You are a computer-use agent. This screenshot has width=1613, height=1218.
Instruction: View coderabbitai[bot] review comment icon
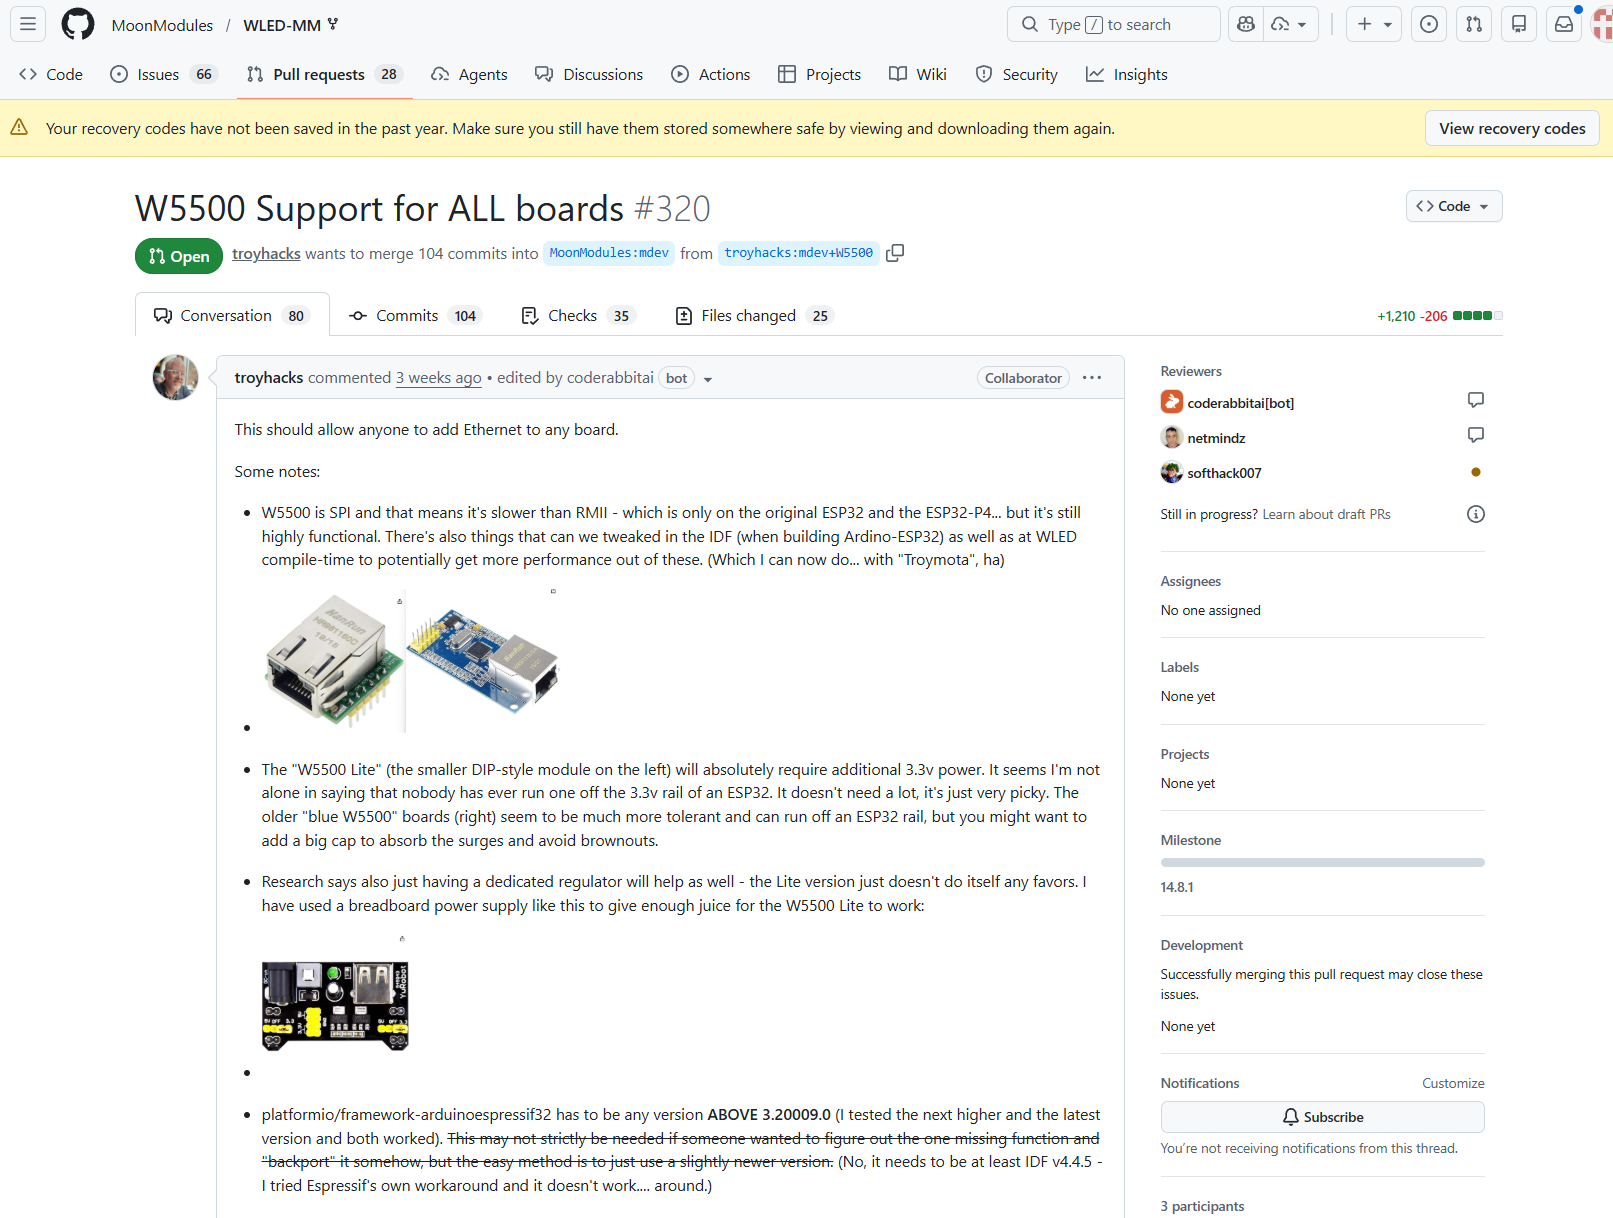(x=1475, y=400)
